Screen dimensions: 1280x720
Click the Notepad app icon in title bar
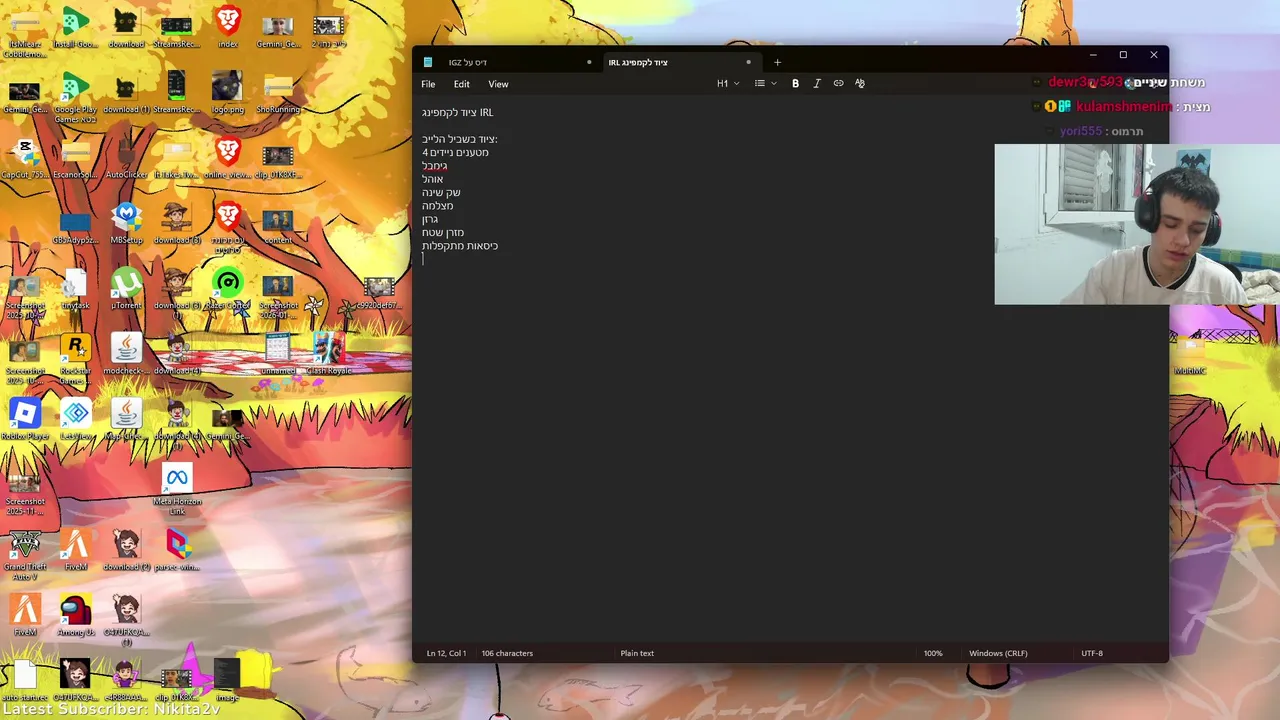pos(428,62)
